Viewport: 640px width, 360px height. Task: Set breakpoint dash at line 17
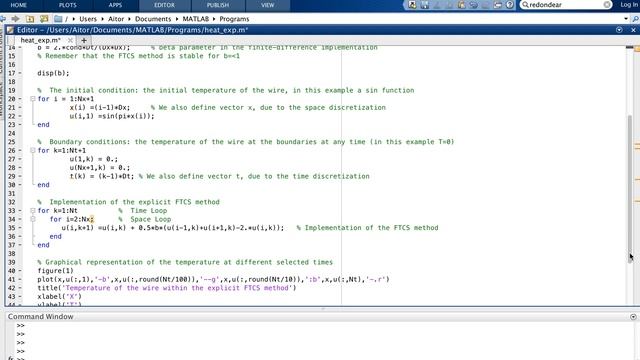tap(20, 73)
